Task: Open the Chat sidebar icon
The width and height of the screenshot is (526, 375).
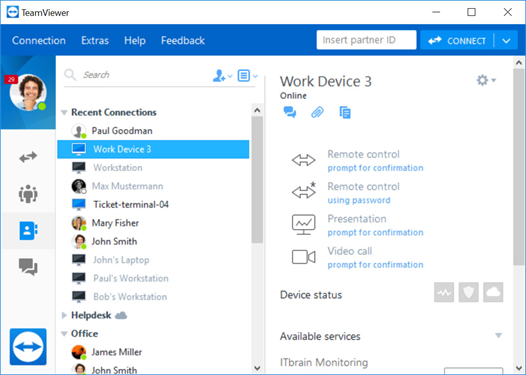Action: click(x=28, y=267)
